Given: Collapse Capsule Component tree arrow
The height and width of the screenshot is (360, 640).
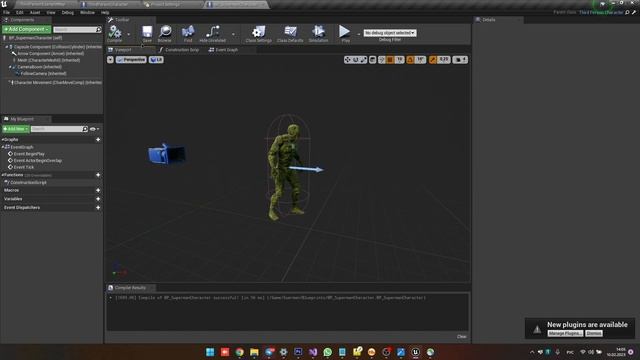Looking at the screenshot, I should [7, 47].
